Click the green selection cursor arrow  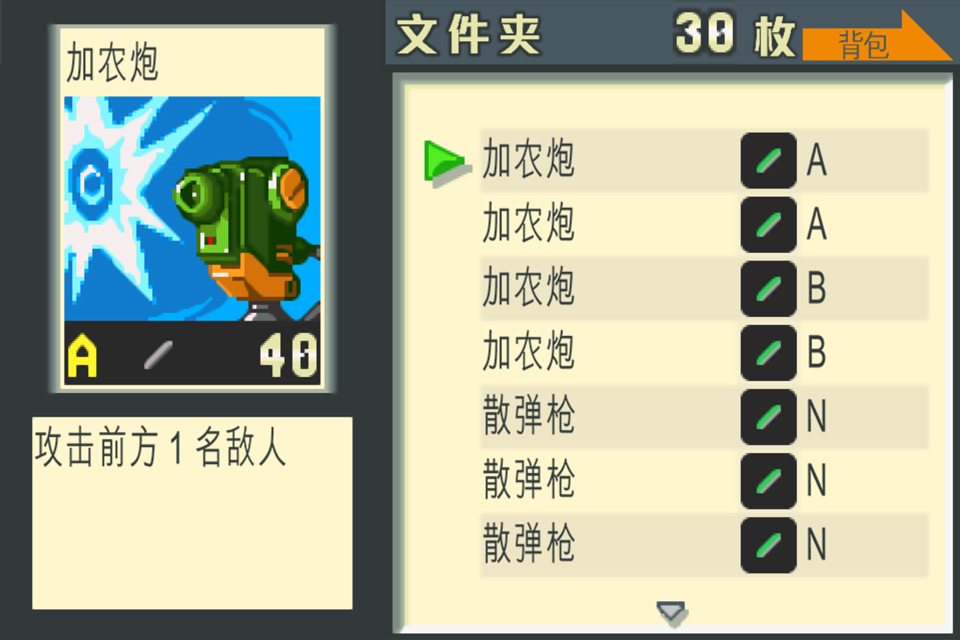tap(448, 164)
